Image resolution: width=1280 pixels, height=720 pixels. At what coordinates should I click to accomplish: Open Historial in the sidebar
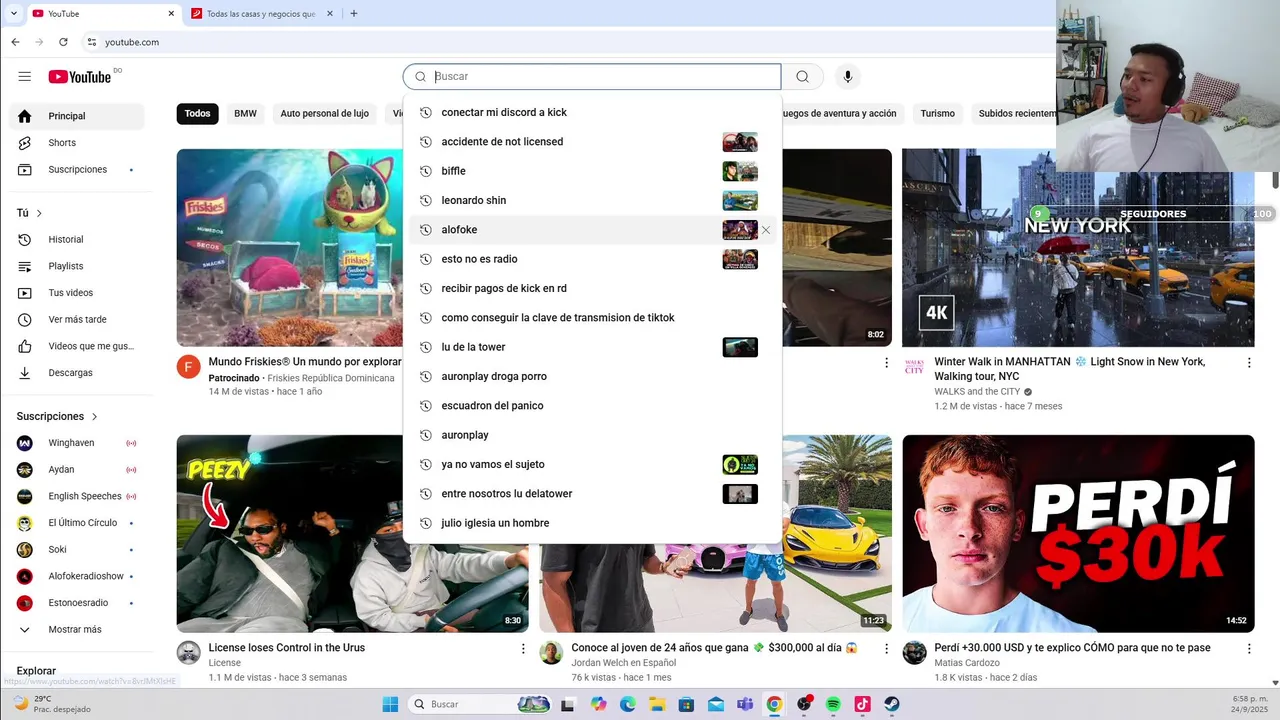coord(76,240)
